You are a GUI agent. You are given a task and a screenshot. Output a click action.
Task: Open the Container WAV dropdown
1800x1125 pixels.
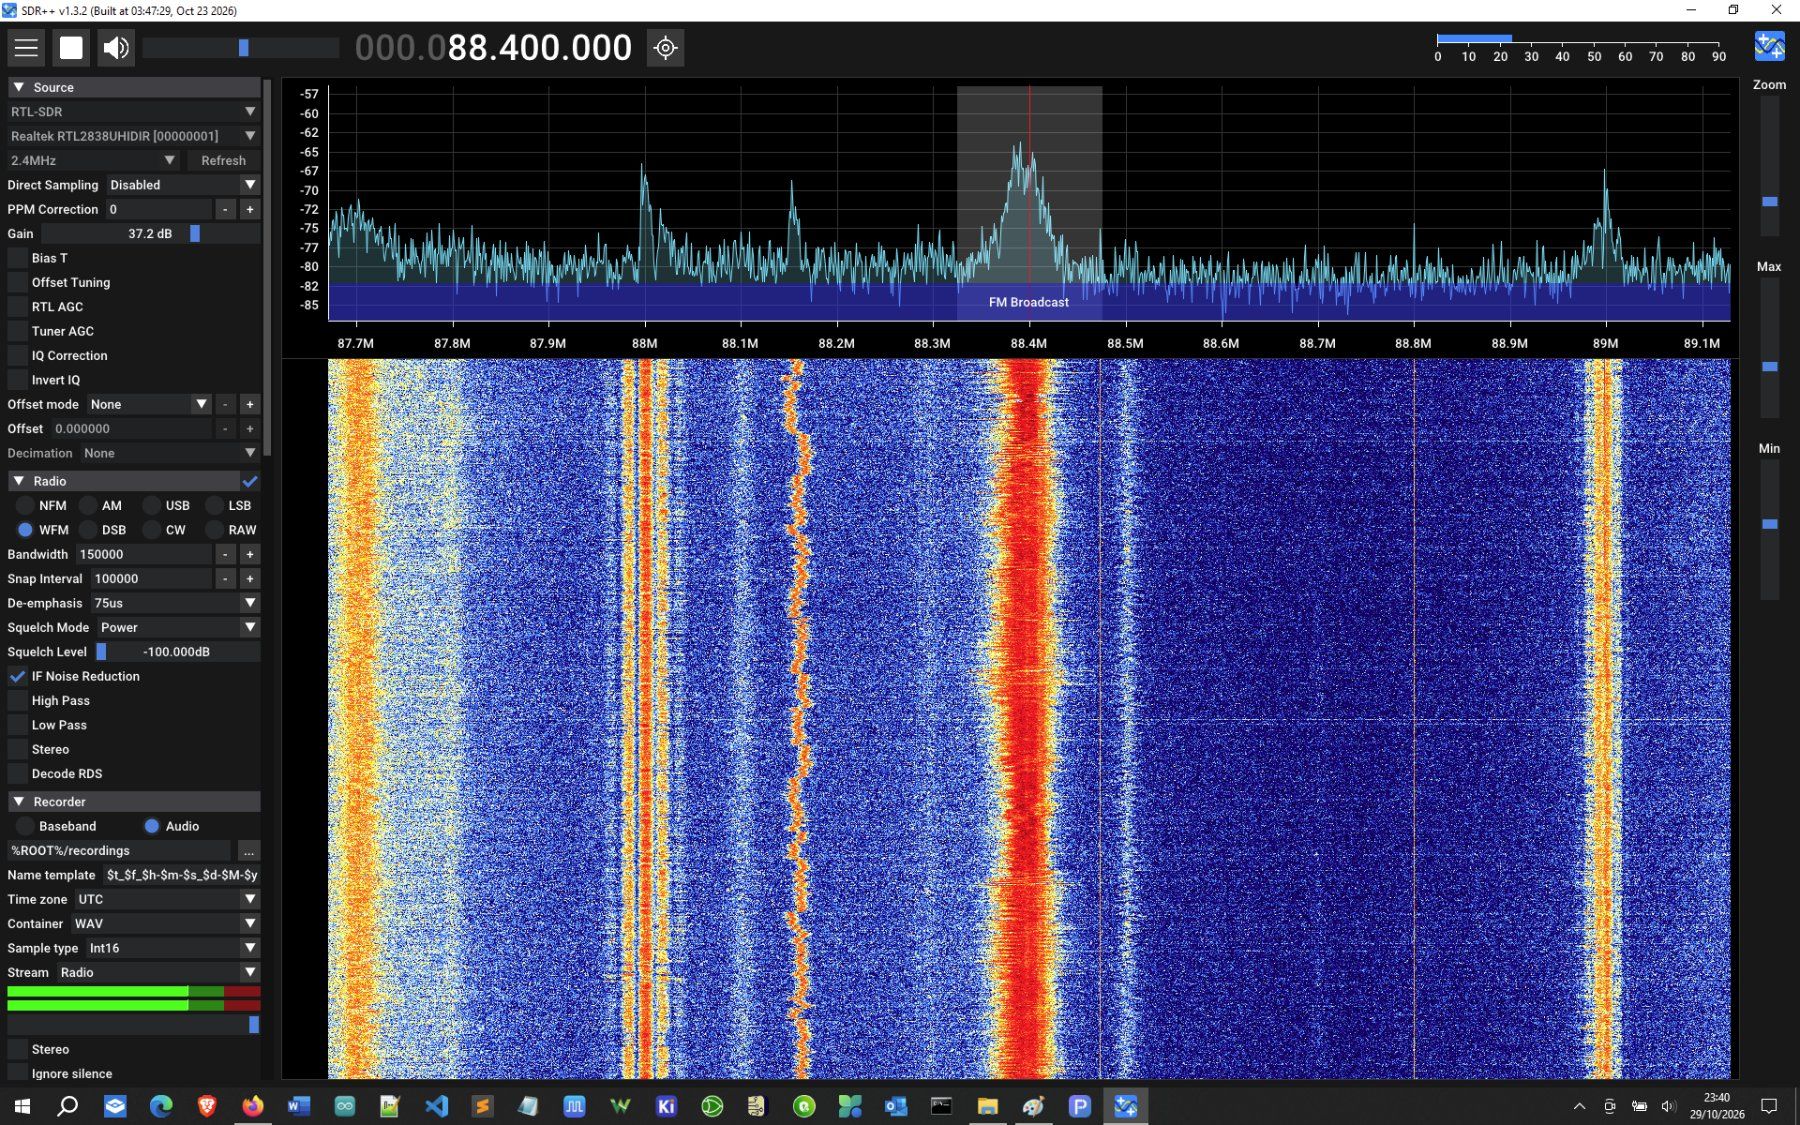(166, 924)
